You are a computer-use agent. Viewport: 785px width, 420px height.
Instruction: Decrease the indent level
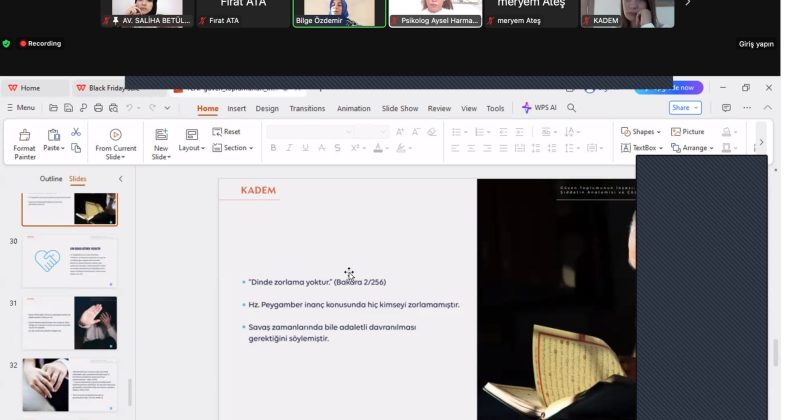pyautogui.click(x=503, y=132)
